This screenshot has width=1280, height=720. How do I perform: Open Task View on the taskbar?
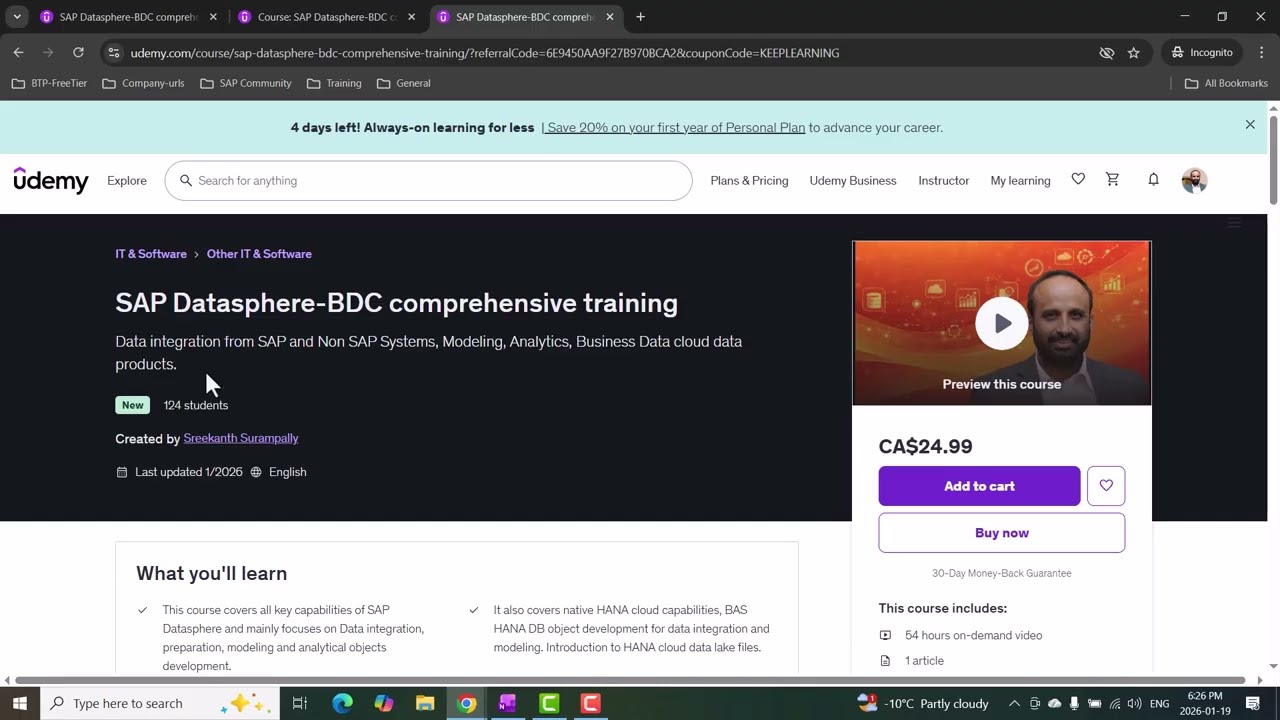[x=300, y=703]
